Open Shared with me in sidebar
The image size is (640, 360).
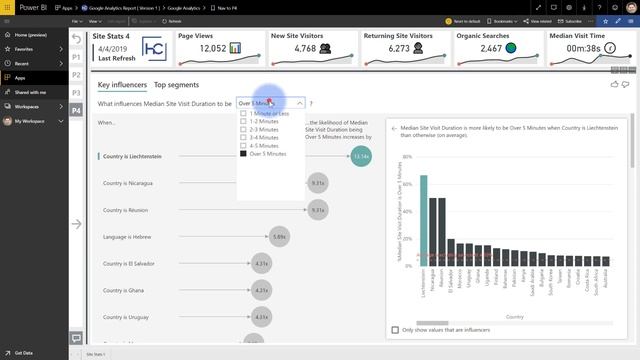30,92
